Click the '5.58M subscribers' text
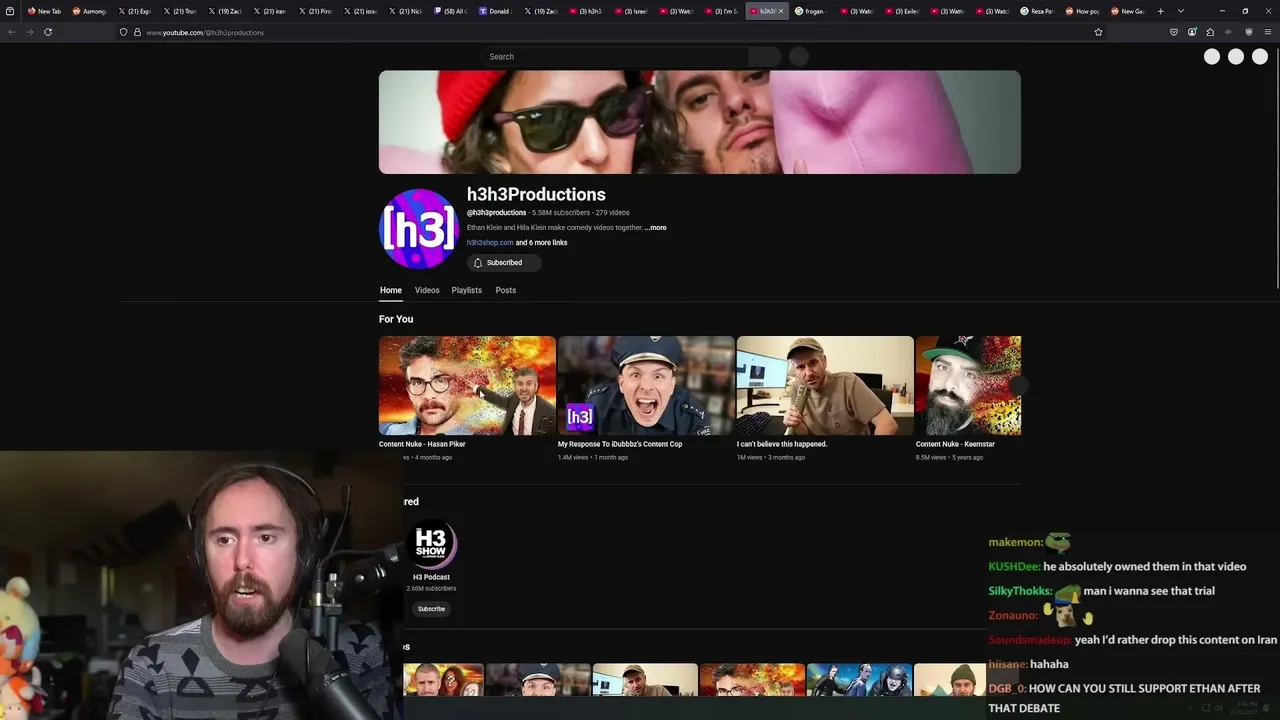 coord(561,213)
